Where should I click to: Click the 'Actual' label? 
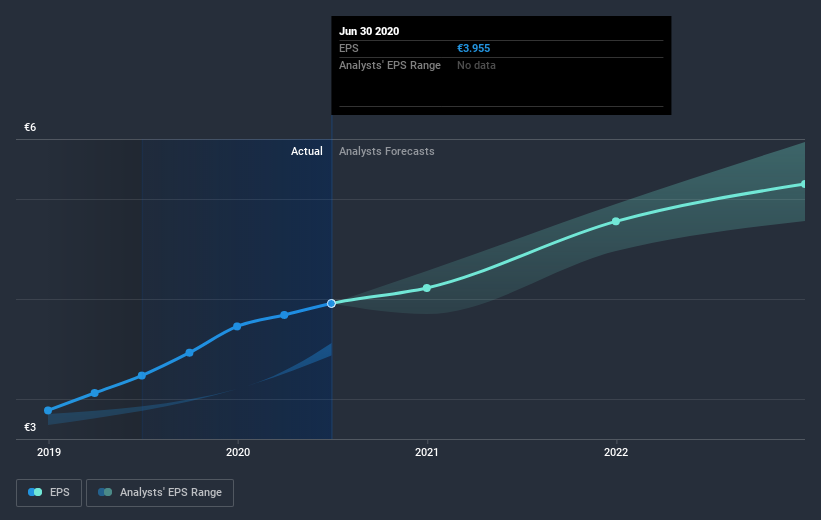(307, 151)
